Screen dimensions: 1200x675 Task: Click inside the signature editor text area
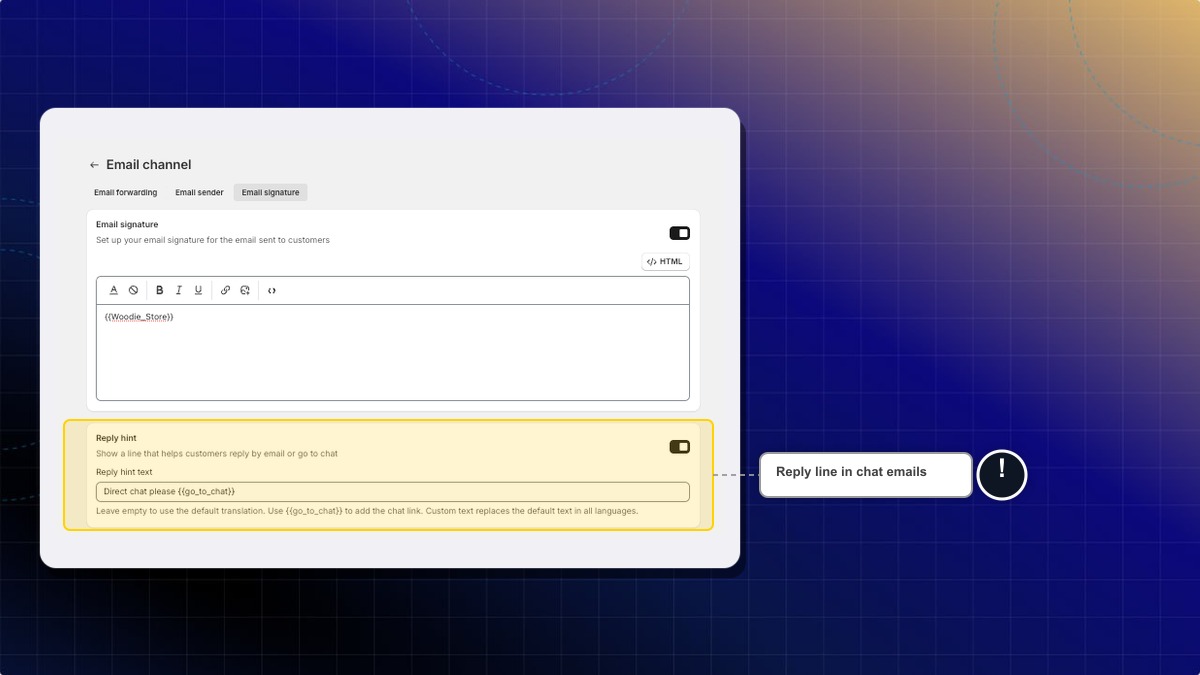coord(393,352)
